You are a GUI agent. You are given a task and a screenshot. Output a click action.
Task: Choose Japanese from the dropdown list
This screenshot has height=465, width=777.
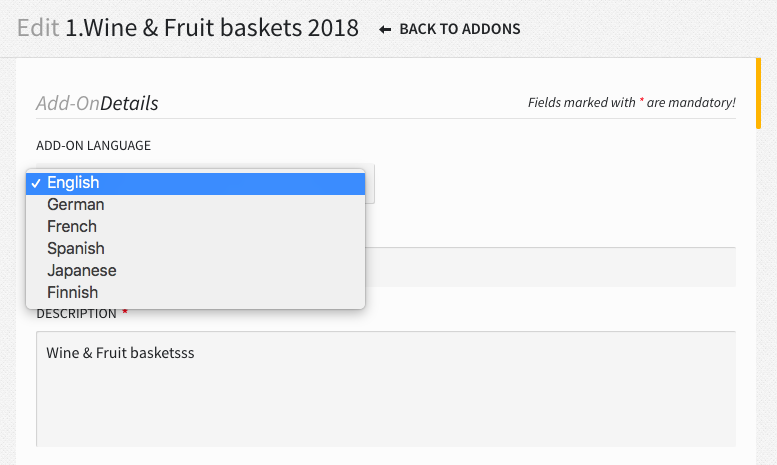82,271
